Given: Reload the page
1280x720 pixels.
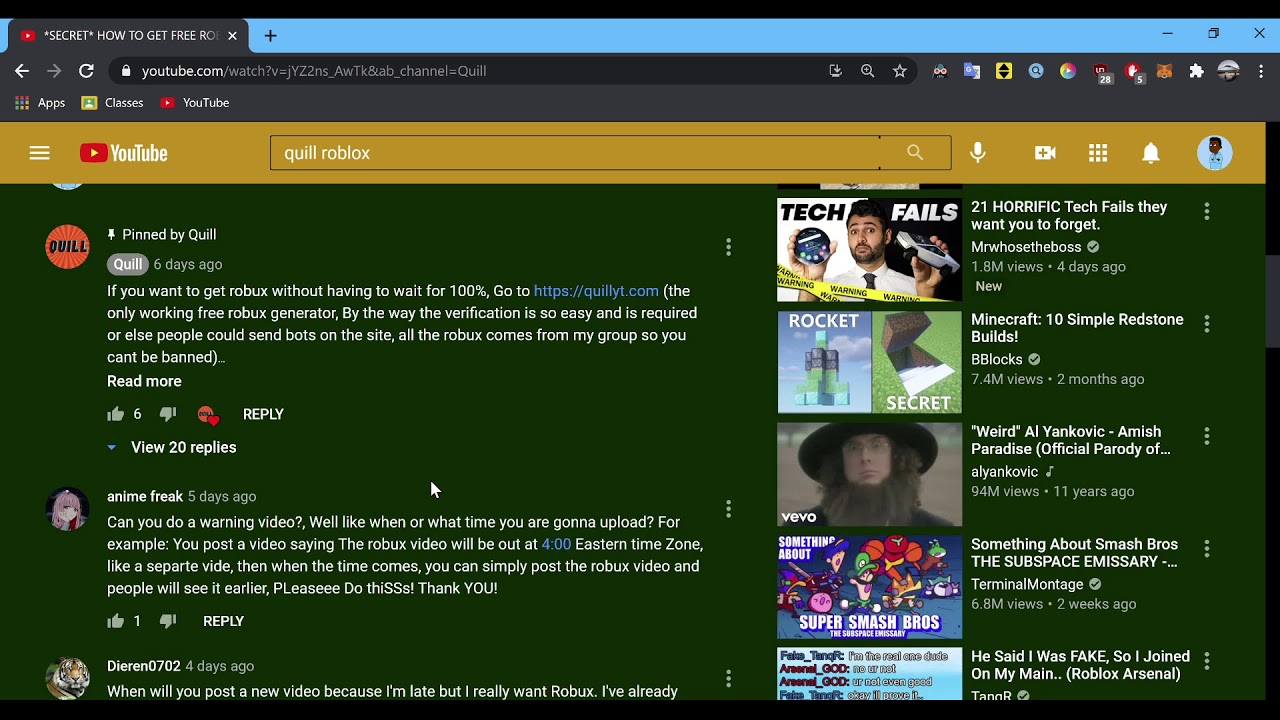Looking at the screenshot, I should point(86,71).
